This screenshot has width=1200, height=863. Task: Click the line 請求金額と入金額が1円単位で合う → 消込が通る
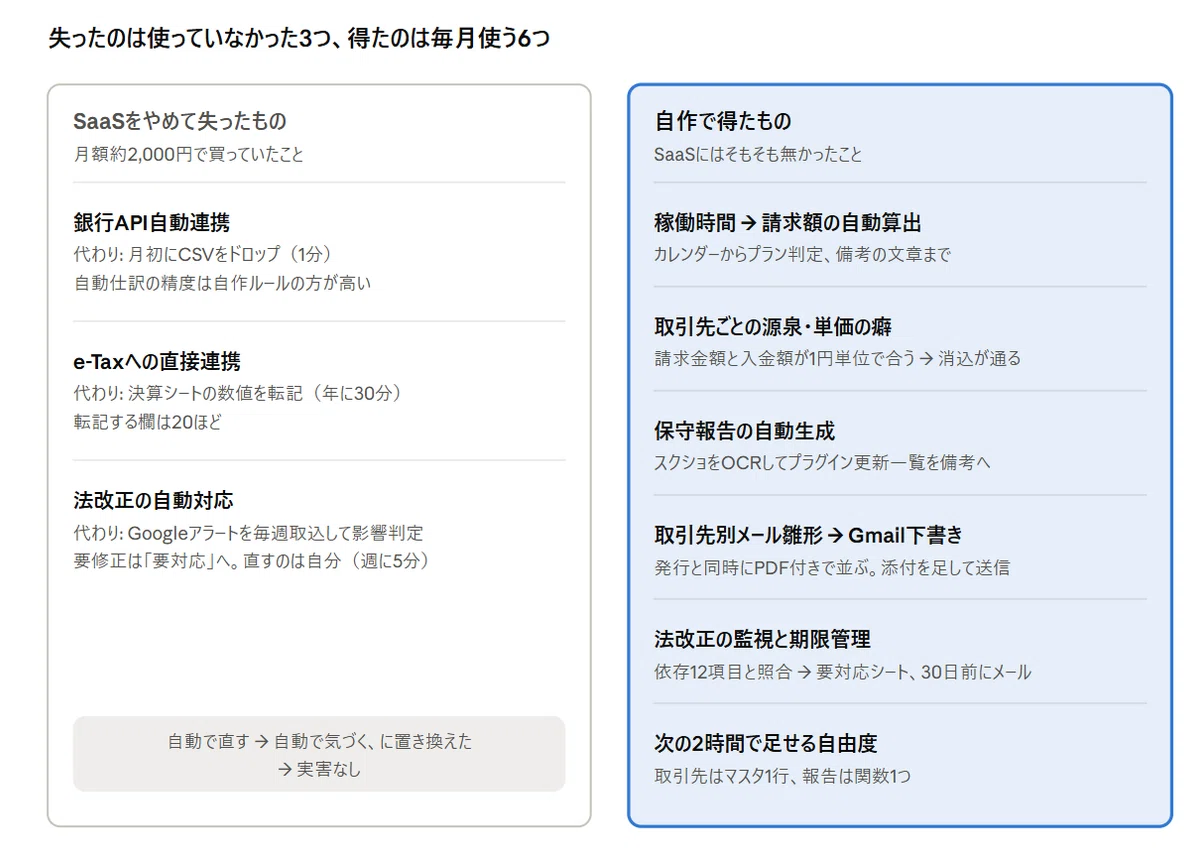click(x=838, y=358)
